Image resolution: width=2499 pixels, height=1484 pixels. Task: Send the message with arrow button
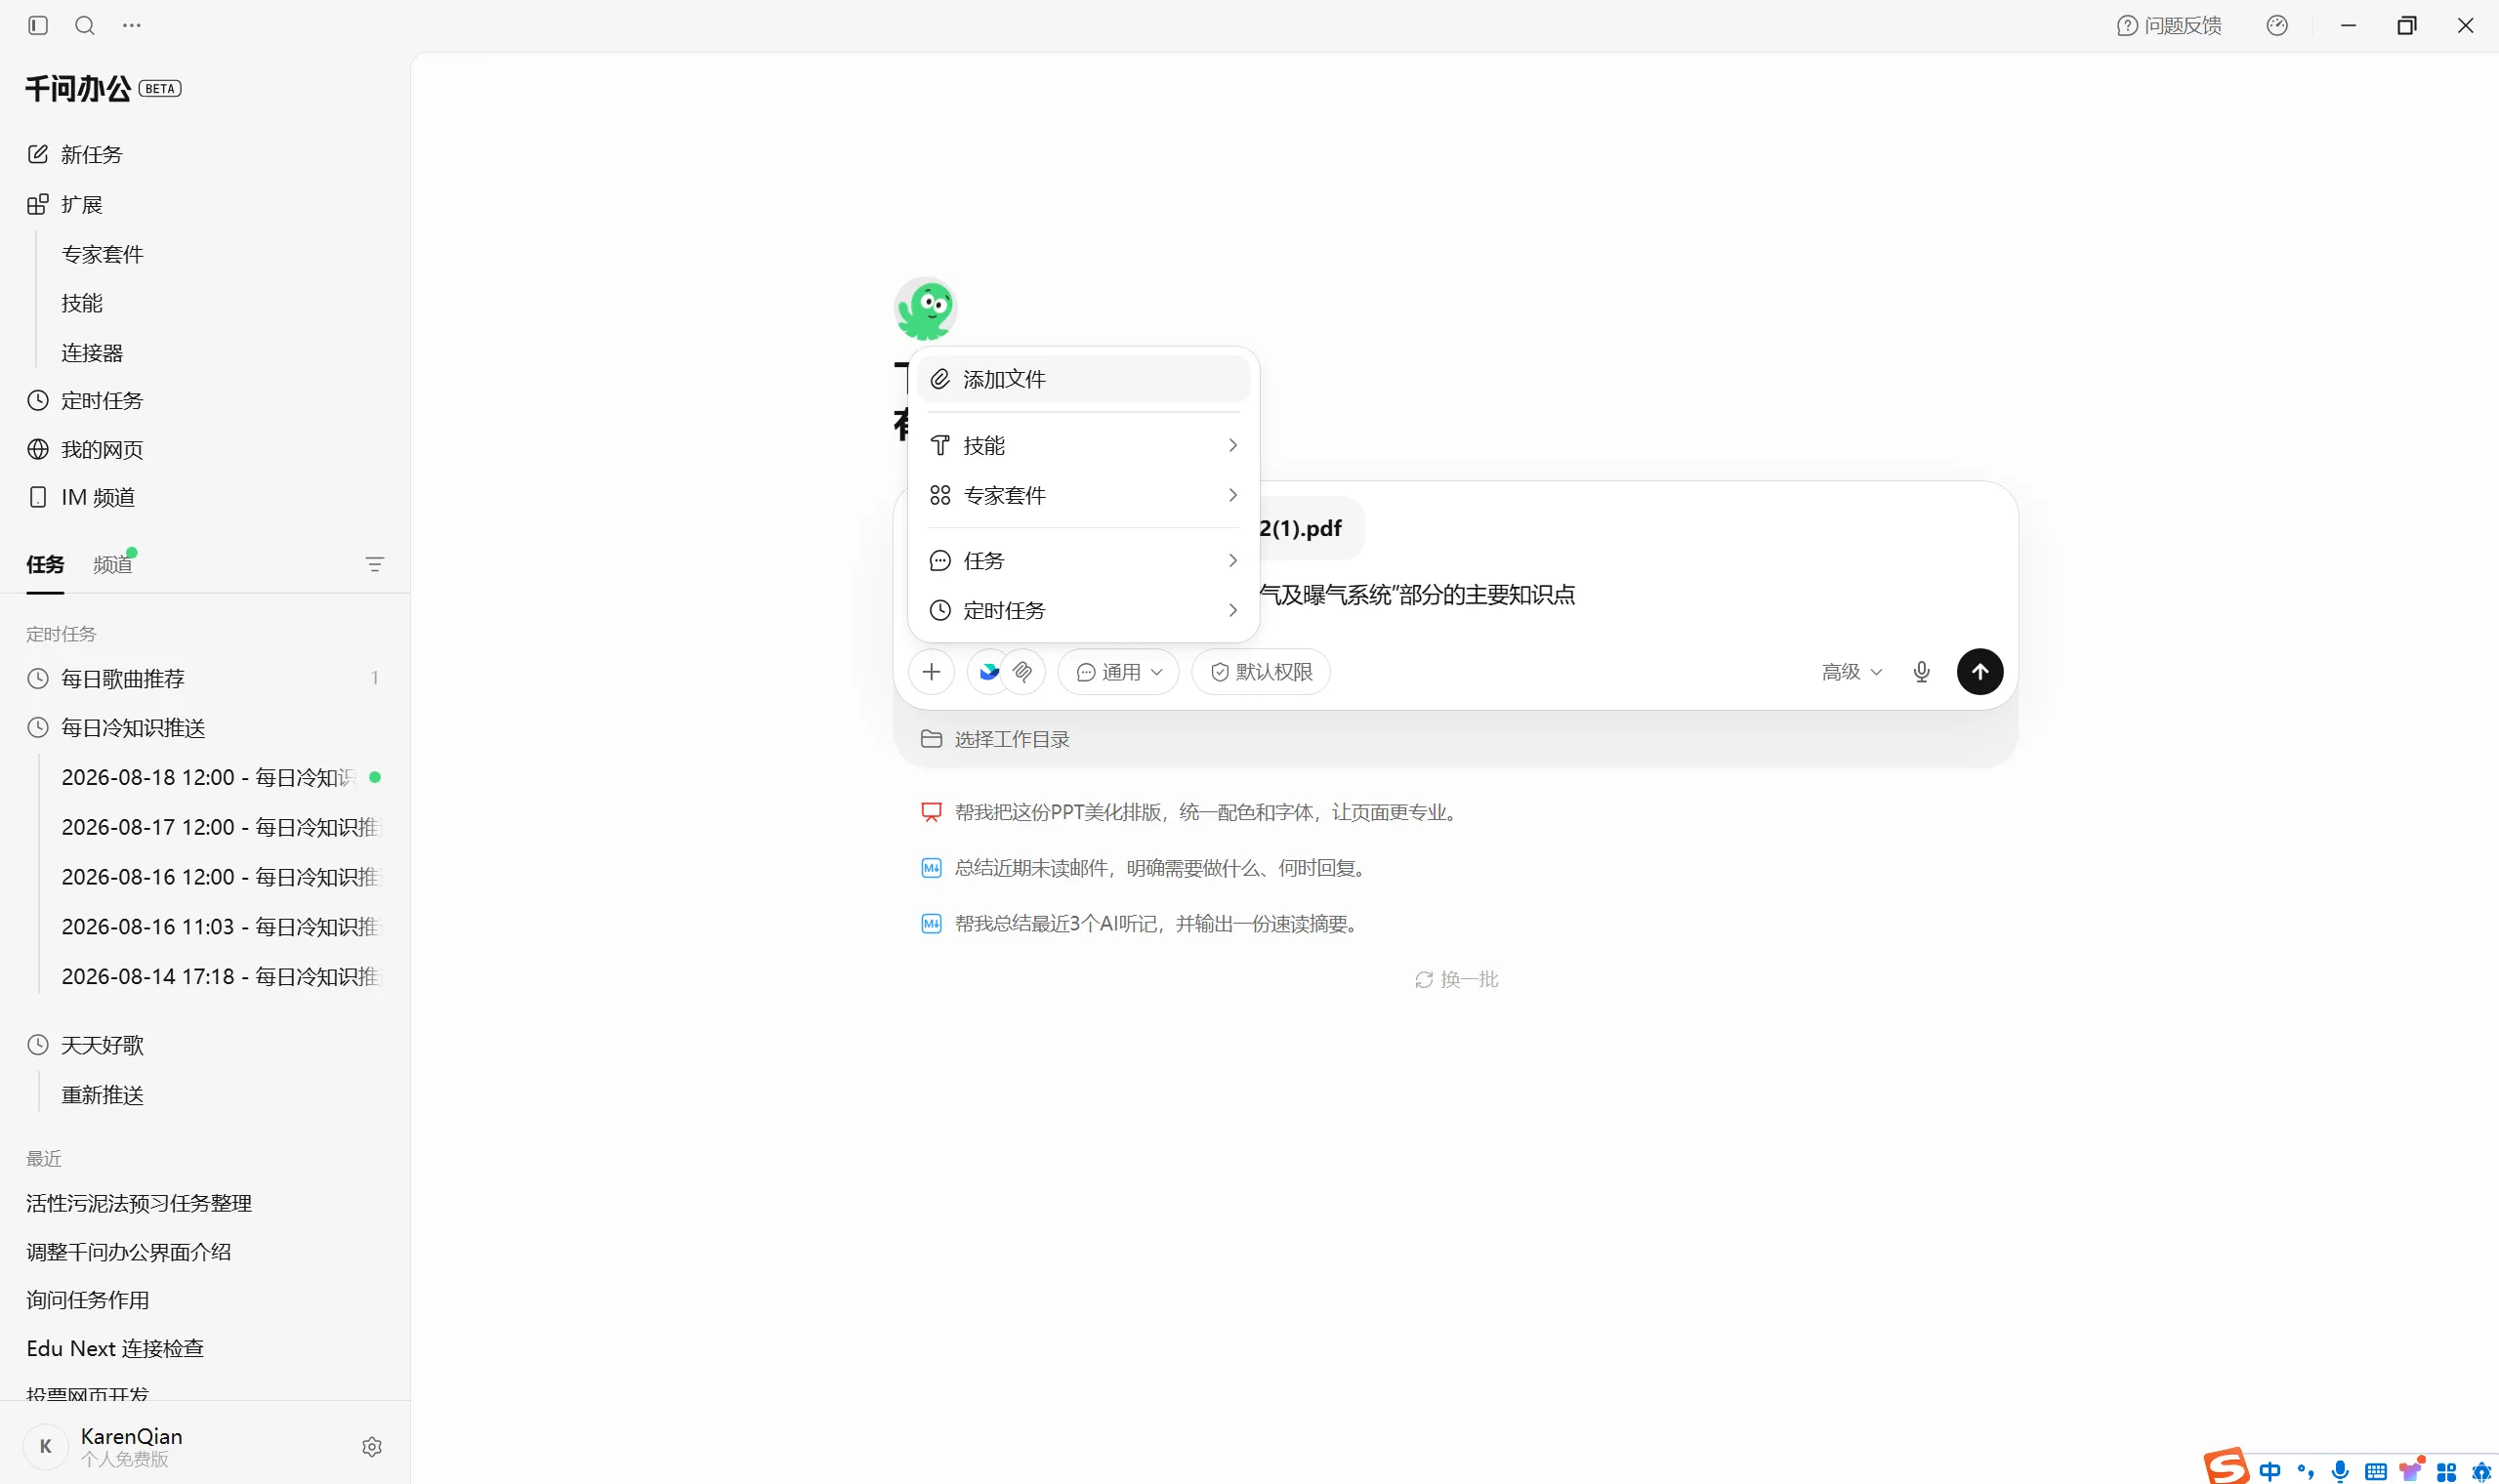pyautogui.click(x=1980, y=671)
